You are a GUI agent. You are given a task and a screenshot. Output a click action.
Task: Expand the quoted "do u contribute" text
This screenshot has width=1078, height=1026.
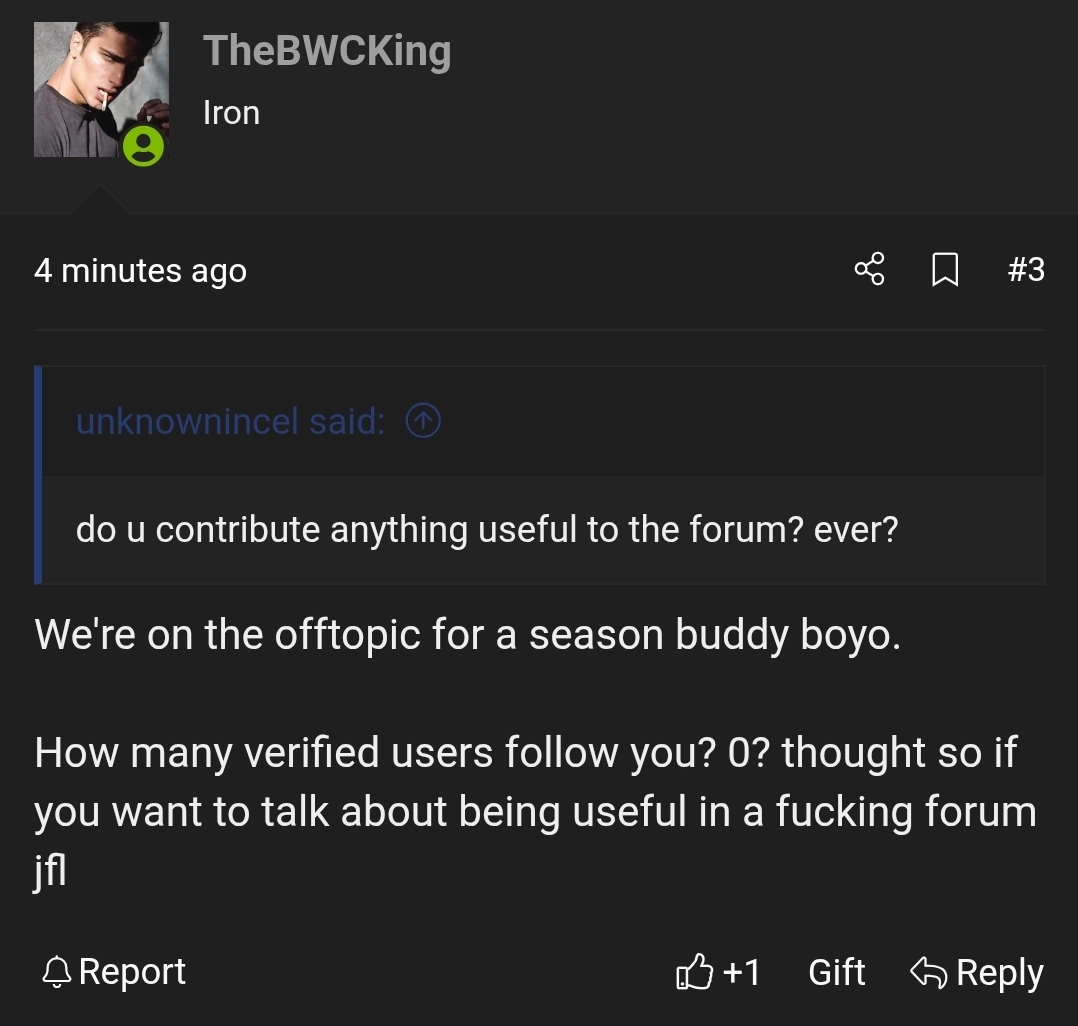pos(487,529)
